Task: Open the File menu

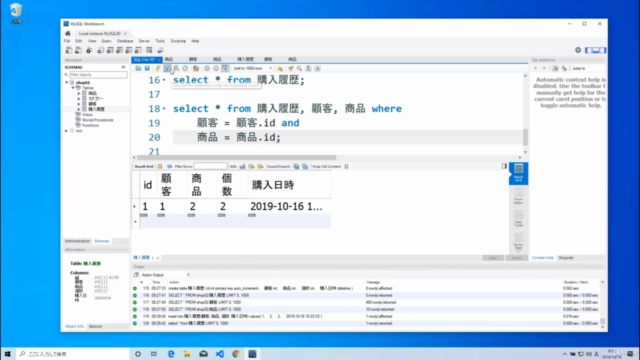Action: [x=67, y=41]
